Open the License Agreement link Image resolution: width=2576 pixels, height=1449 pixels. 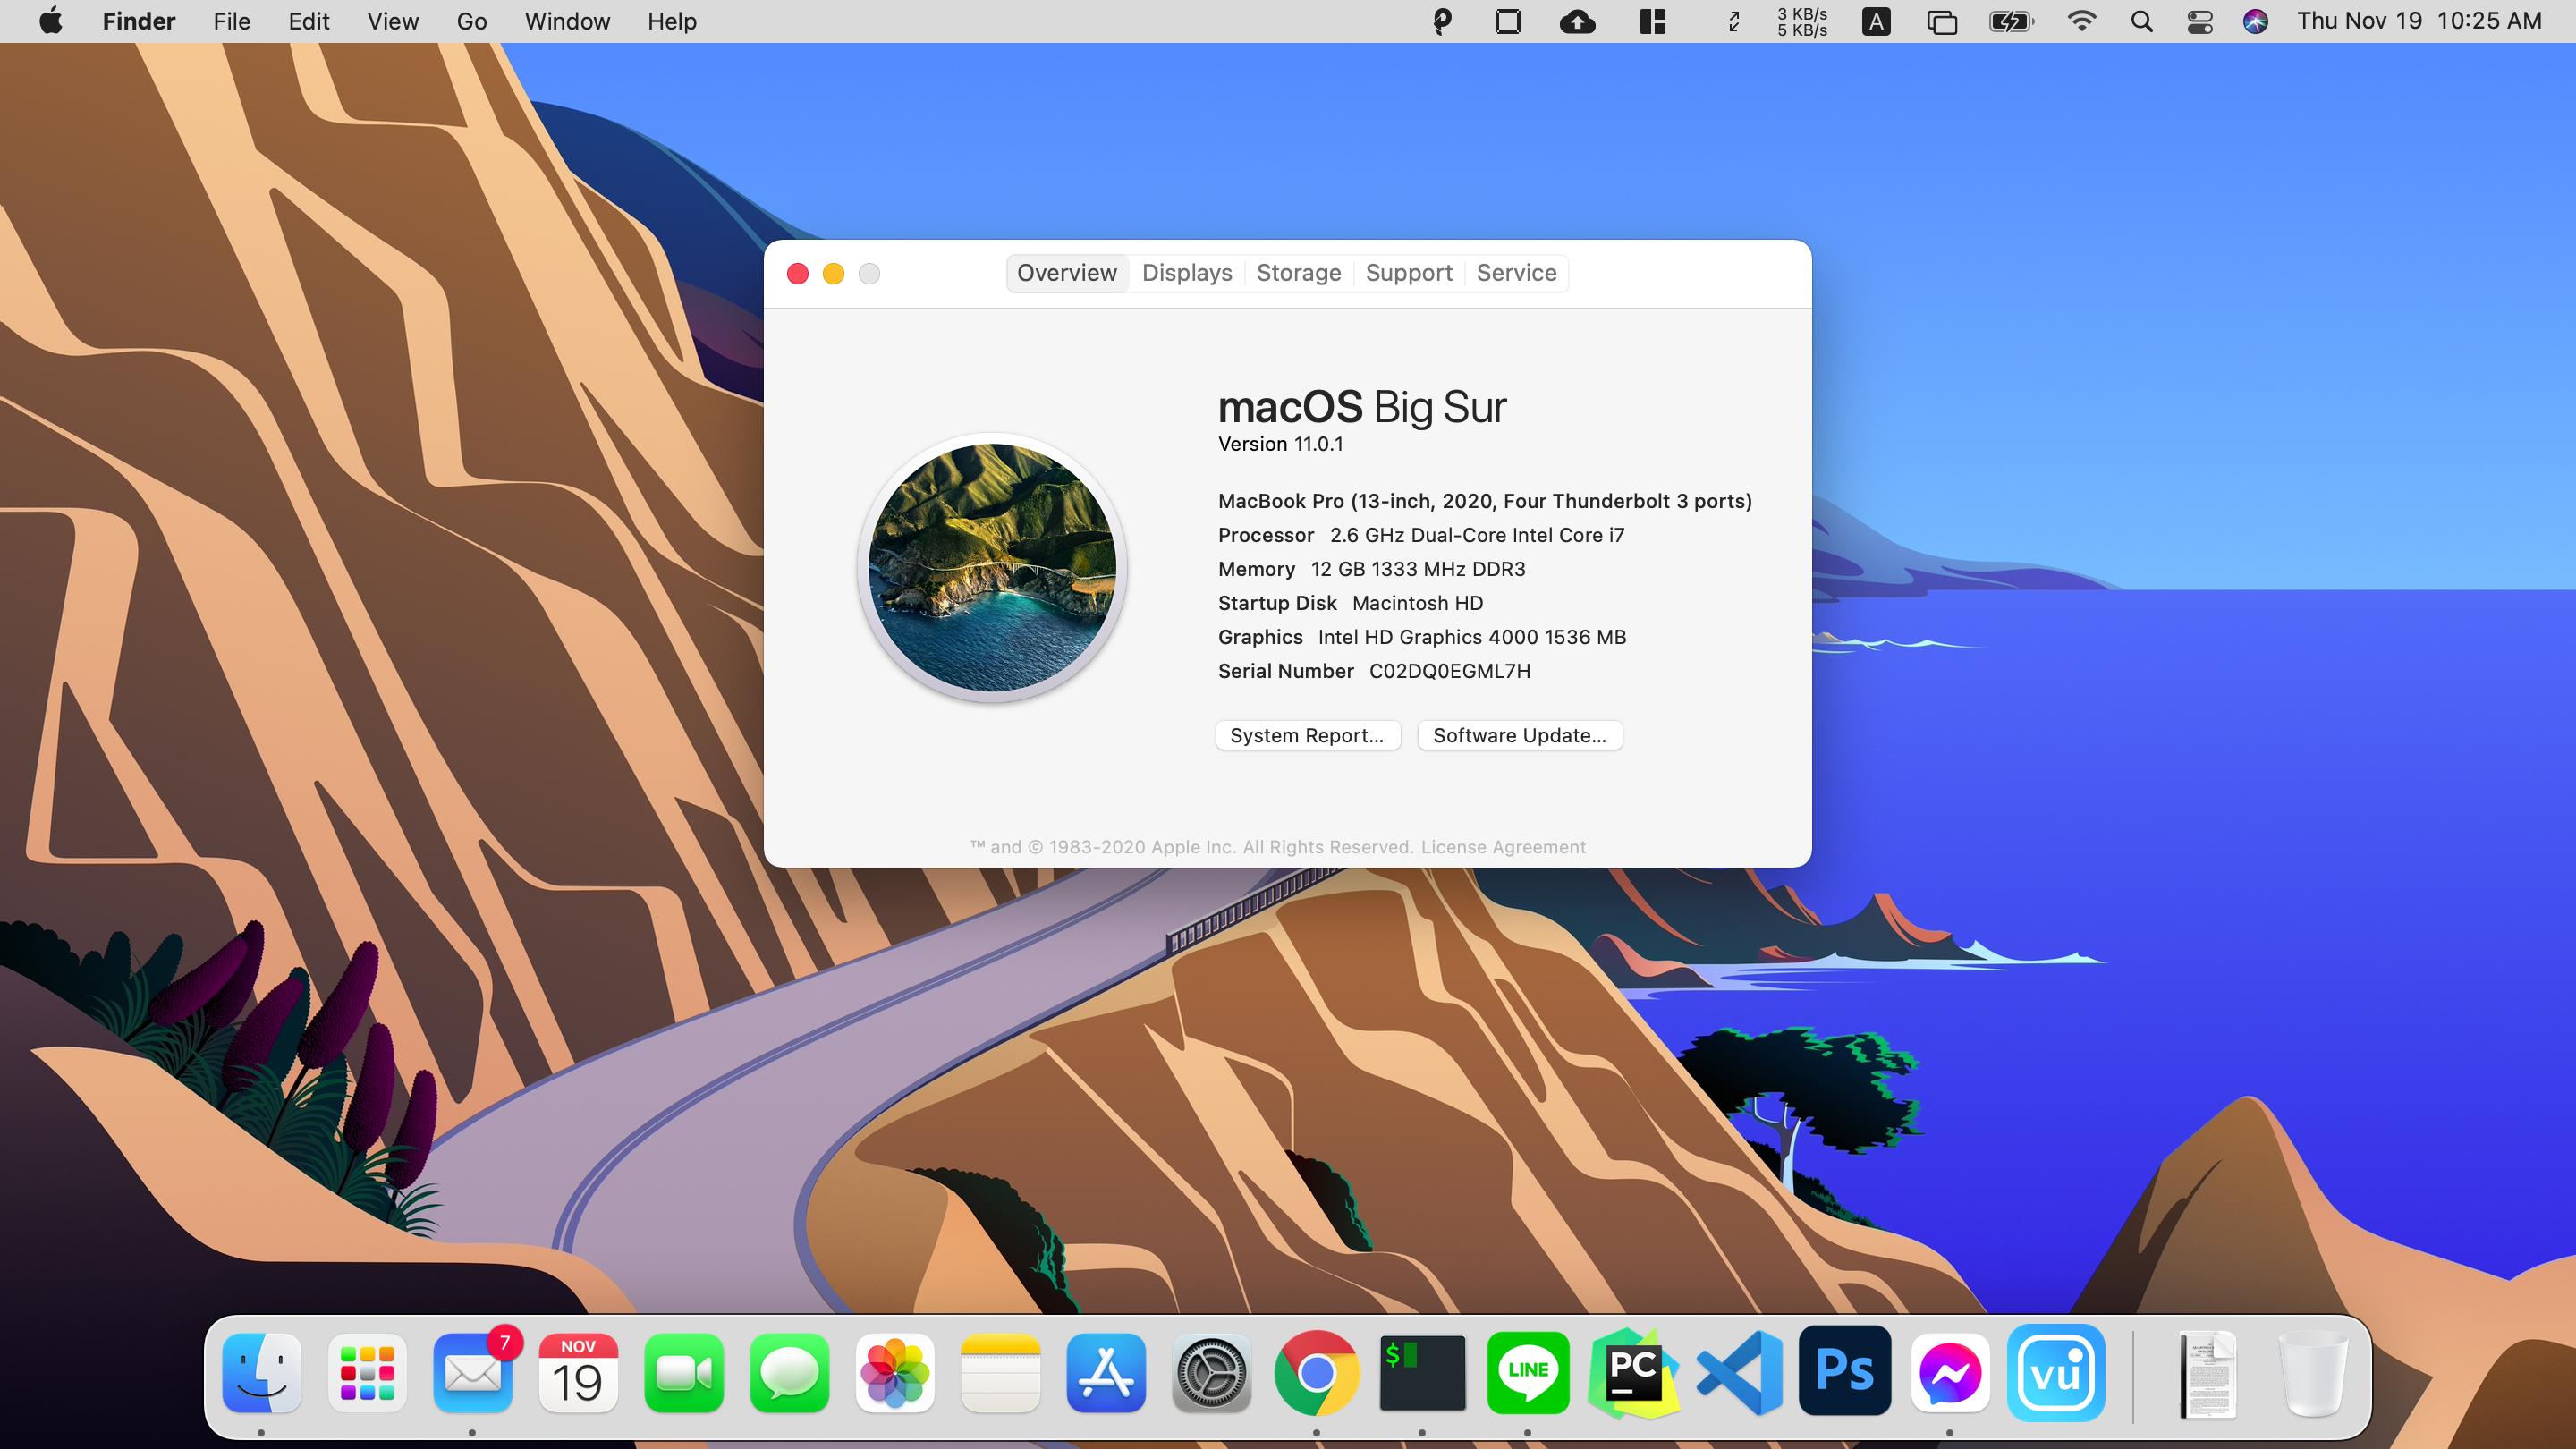(1503, 847)
